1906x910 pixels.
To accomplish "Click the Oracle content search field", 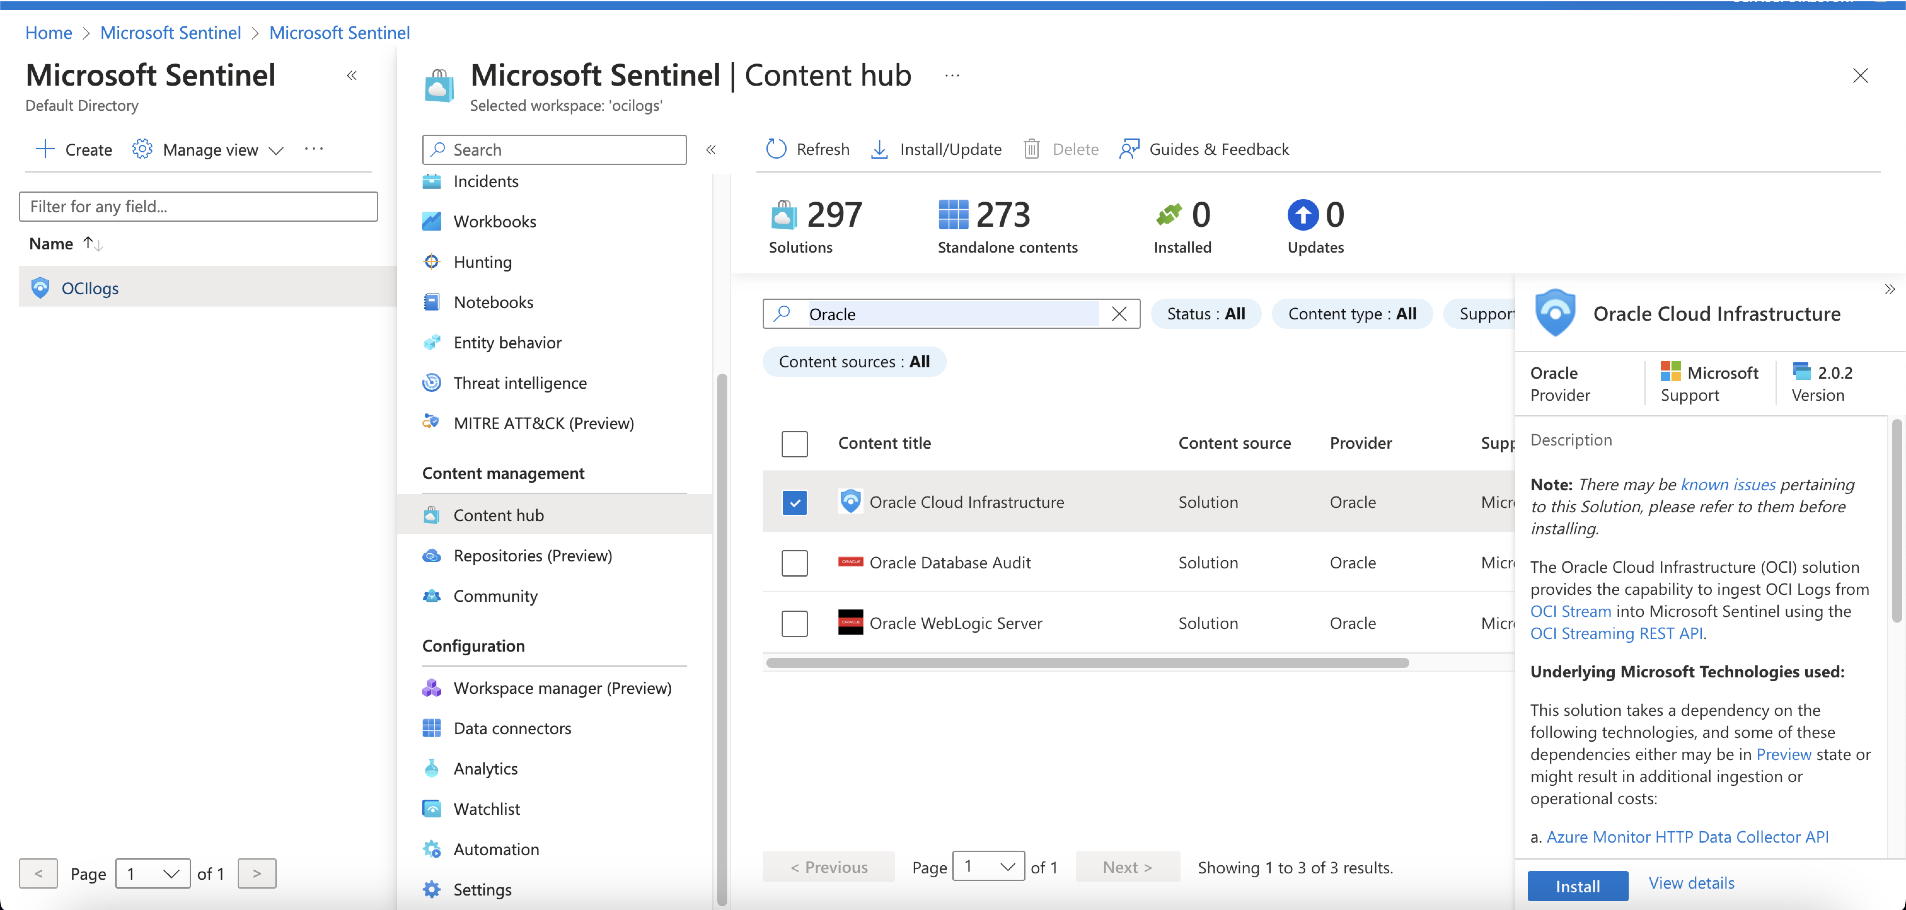I will click(x=951, y=314).
